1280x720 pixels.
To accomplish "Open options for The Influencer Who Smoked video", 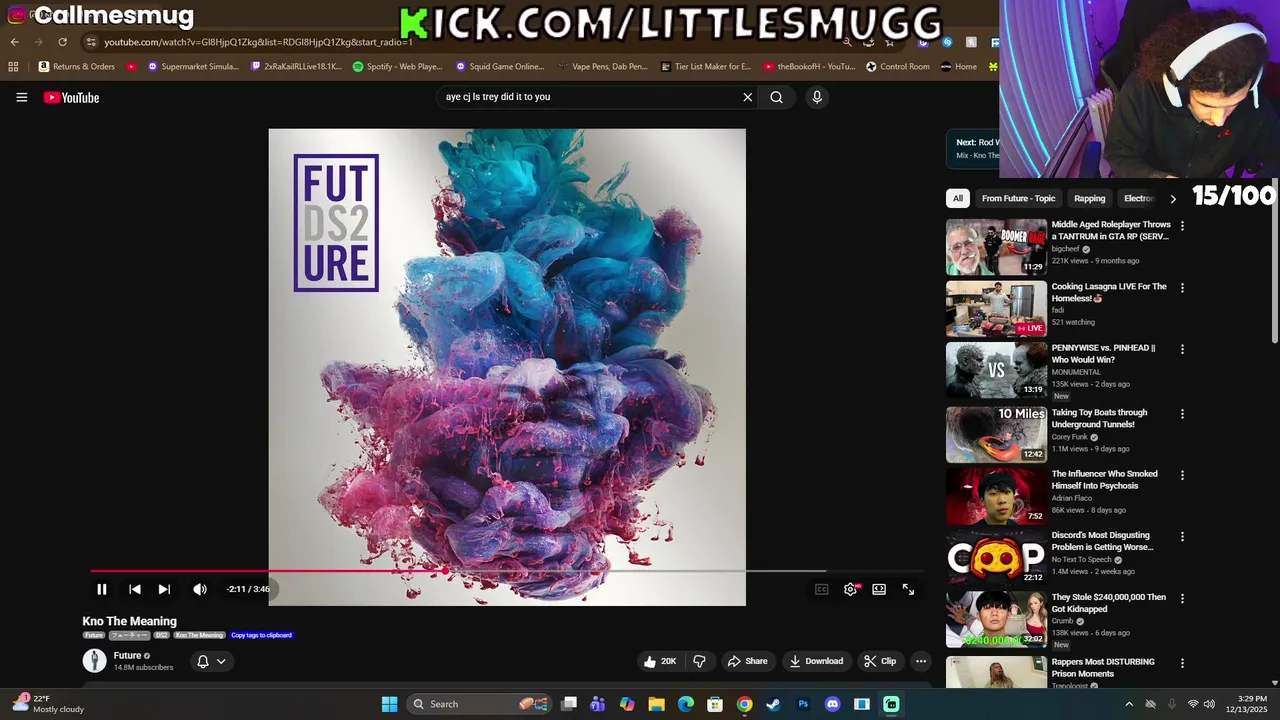I will pyautogui.click(x=1182, y=475).
